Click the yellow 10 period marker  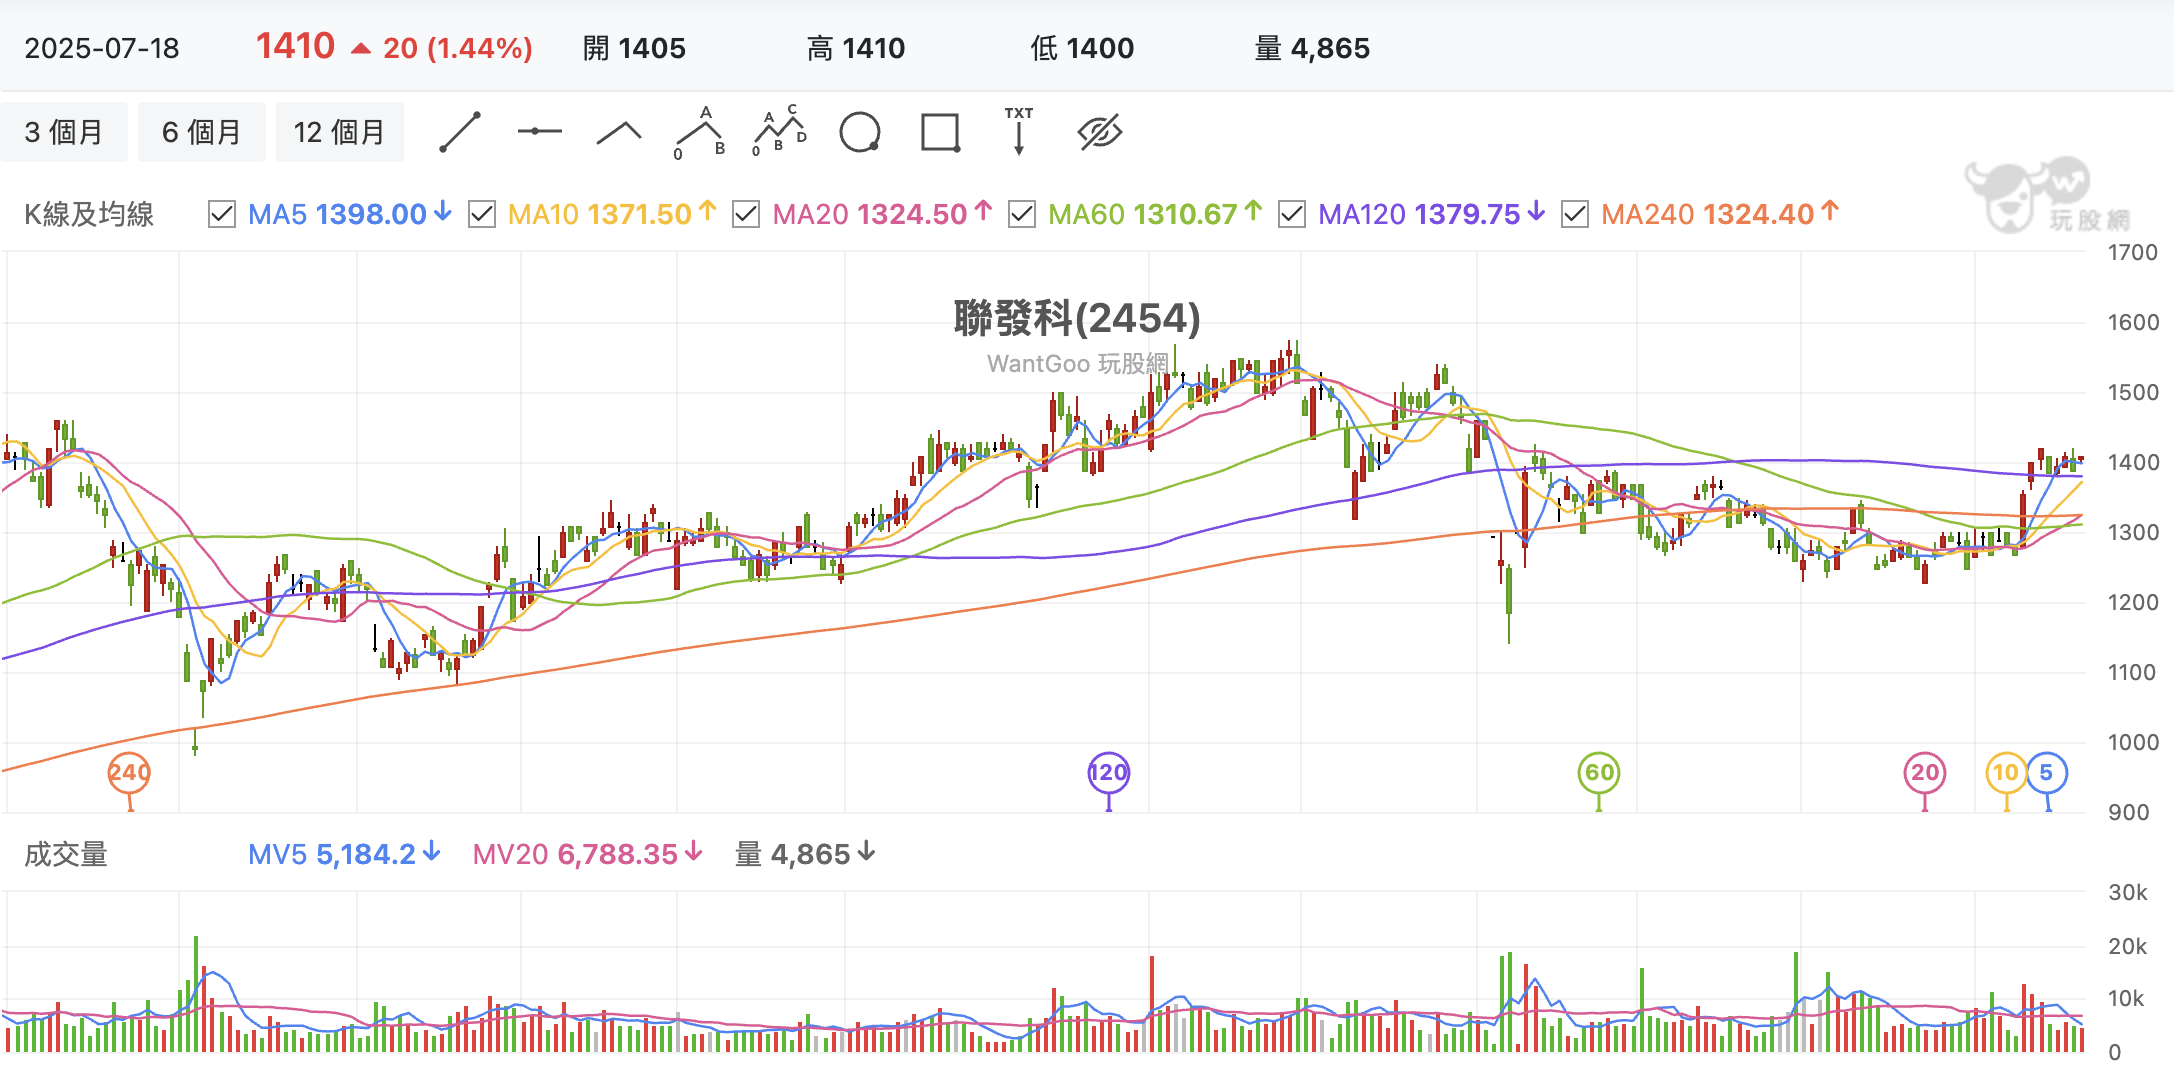click(2006, 773)
